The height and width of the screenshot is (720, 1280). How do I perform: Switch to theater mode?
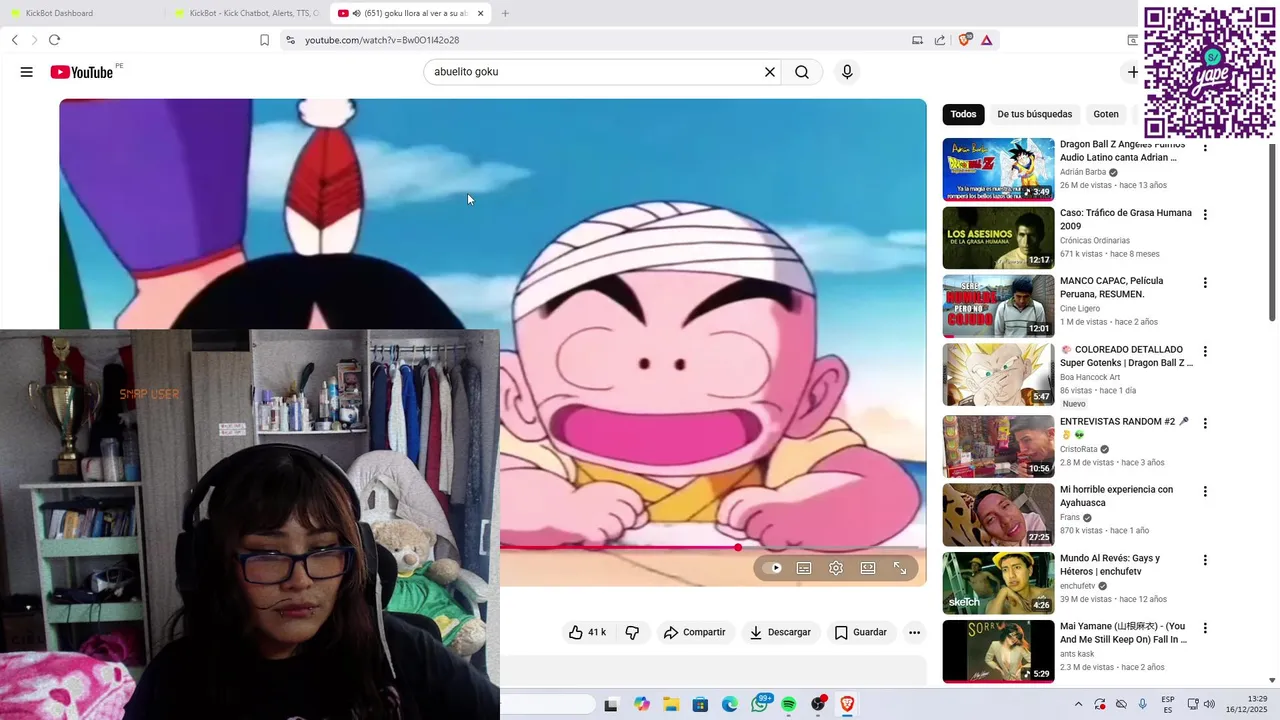click(868, 568)
